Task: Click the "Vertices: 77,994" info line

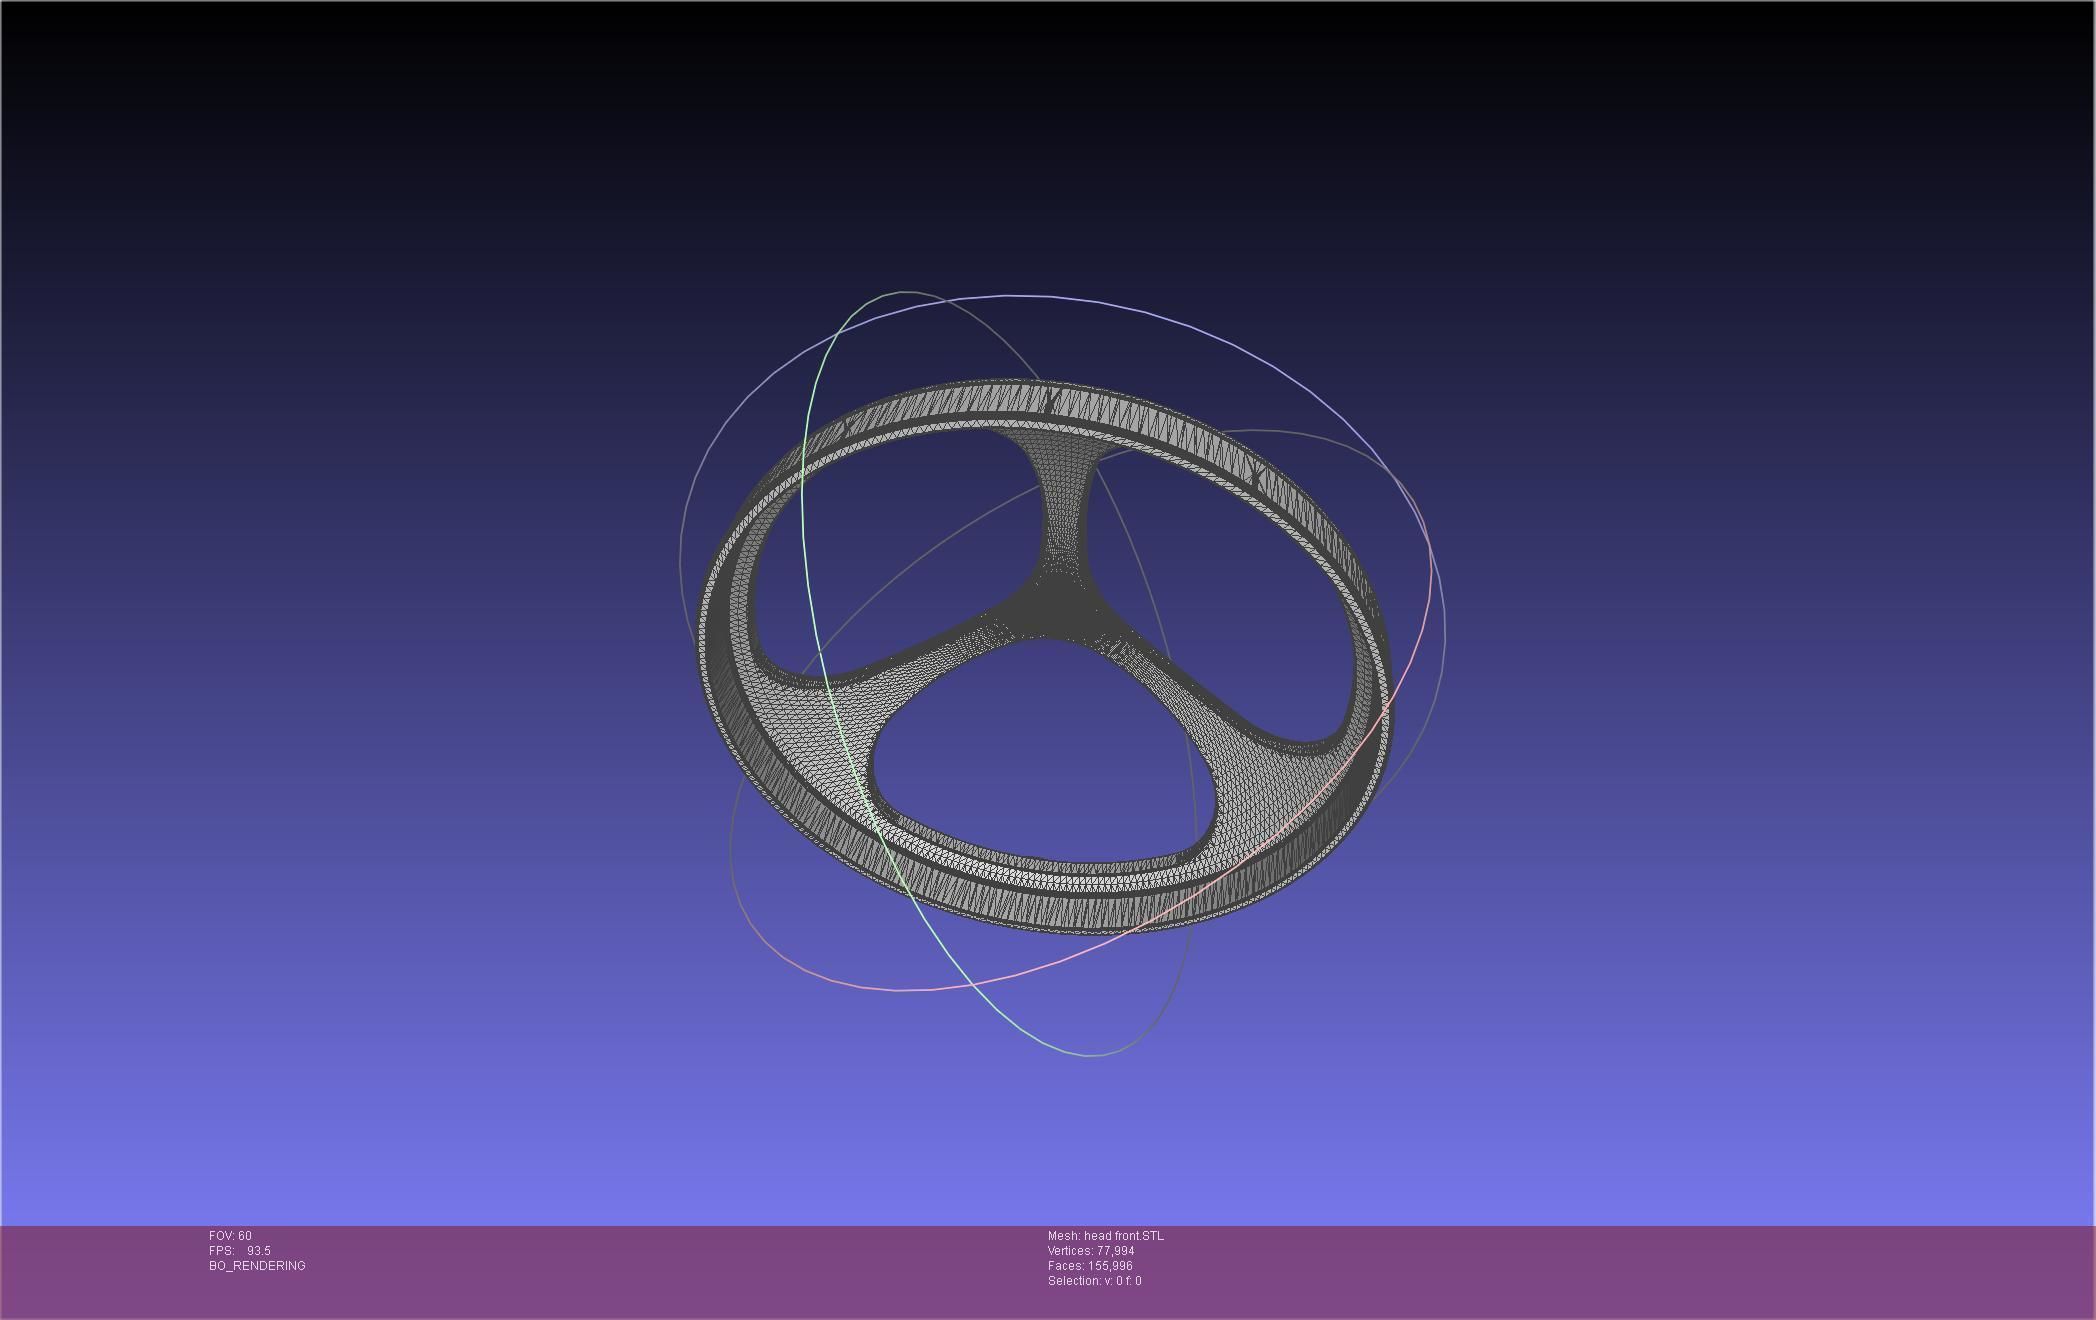Action: point(1091,1251)
